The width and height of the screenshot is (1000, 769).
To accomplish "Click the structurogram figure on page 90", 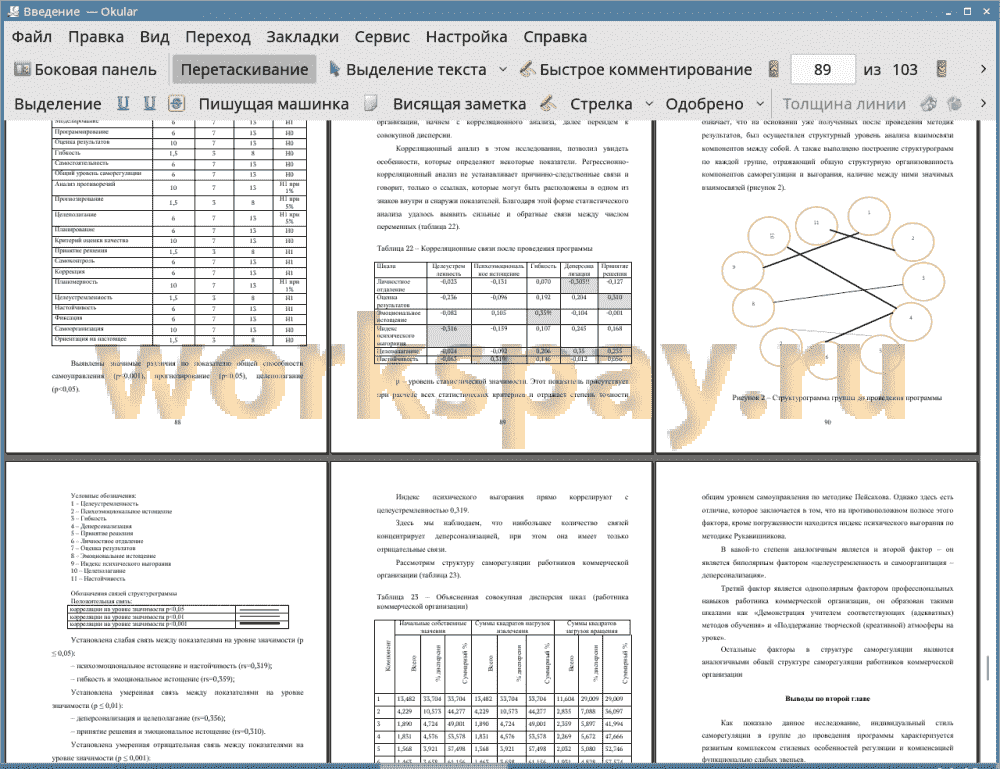I will coord(832,286).
